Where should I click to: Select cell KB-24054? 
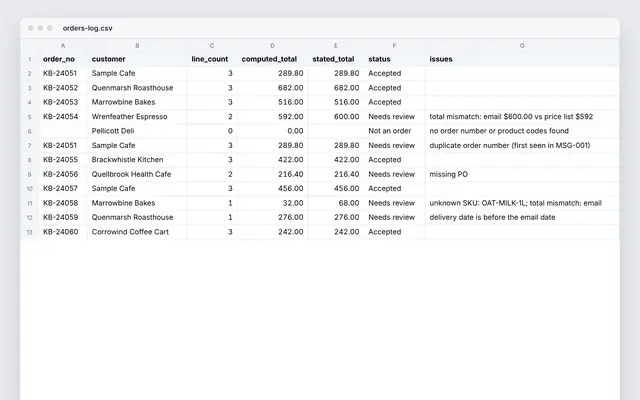(63, 117)
